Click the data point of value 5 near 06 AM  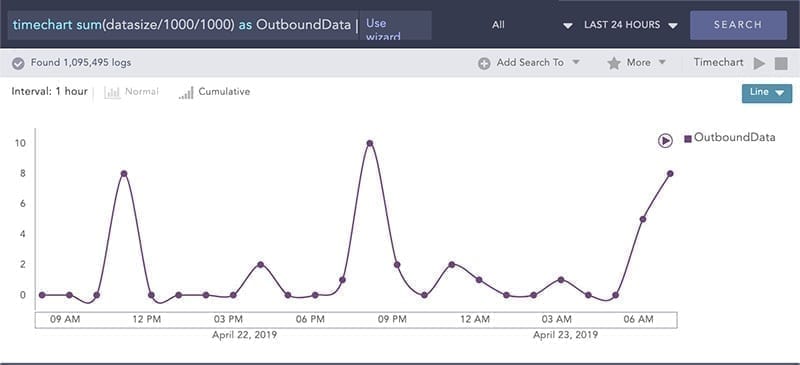(643, 219)
